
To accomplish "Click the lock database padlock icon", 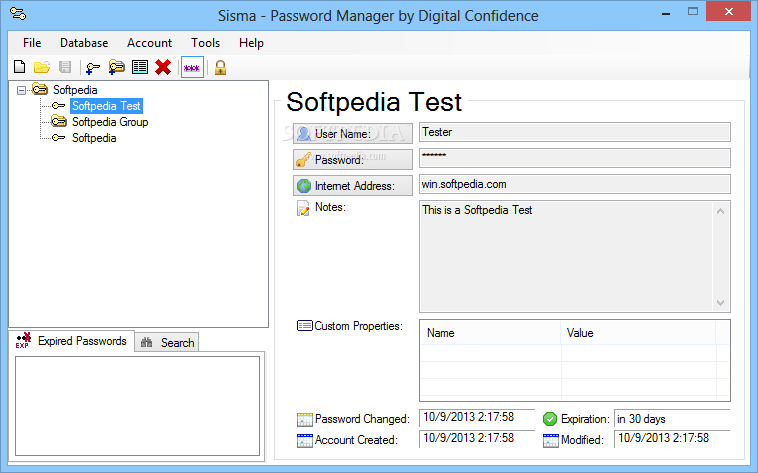I will pyautogui.click(x=220, y=67).
